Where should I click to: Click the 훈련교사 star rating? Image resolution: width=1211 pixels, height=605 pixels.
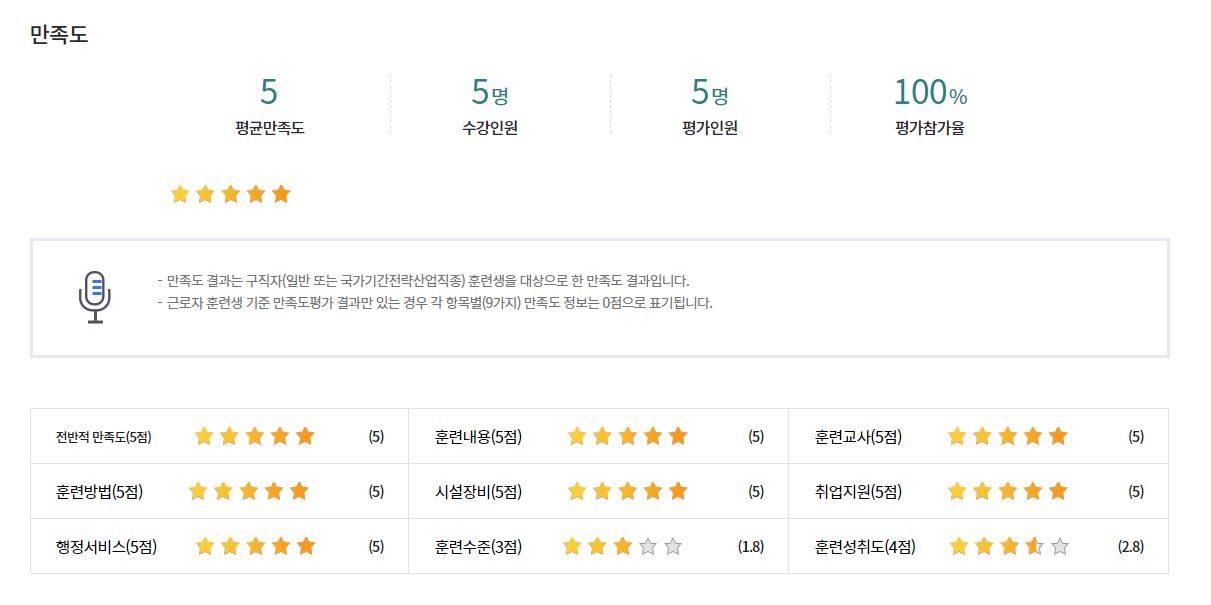click(x=1007, y=436)
